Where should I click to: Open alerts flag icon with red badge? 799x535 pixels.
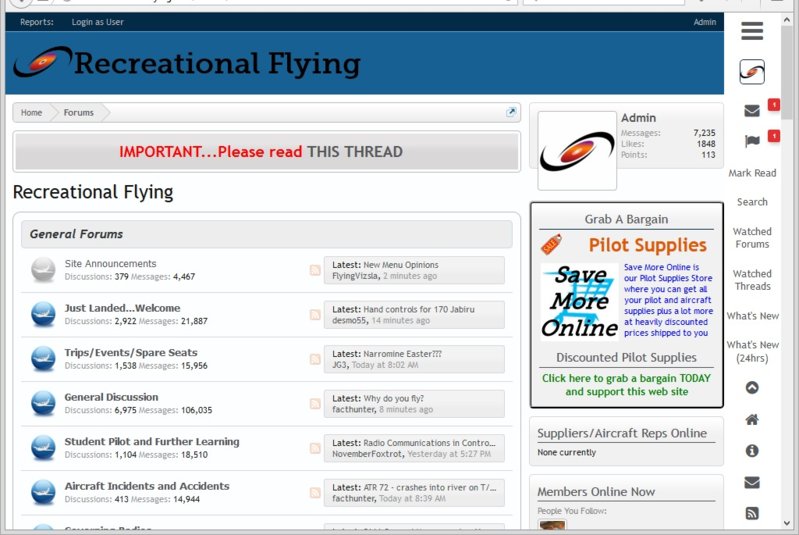pyautogui.click(x=752, y=141)
